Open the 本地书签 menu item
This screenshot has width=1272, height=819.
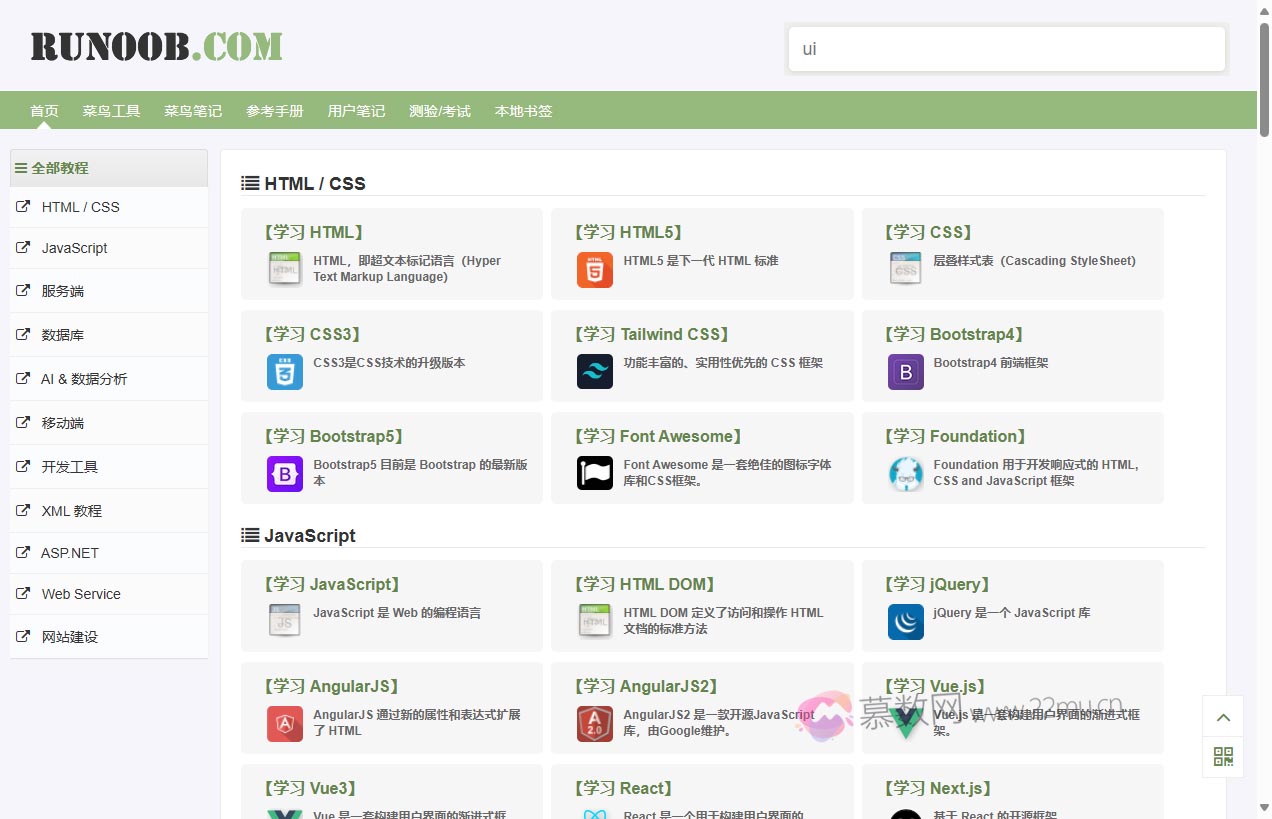(x=523, y=111)
